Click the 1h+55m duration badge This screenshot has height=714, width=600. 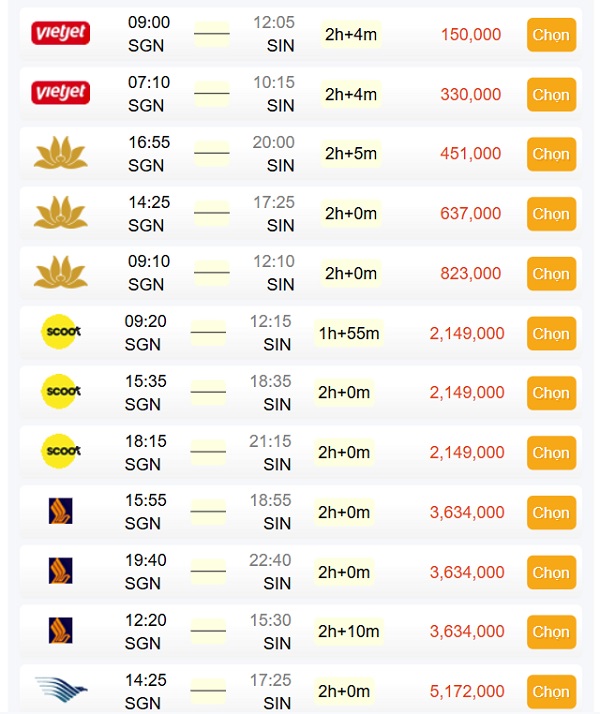349,333
